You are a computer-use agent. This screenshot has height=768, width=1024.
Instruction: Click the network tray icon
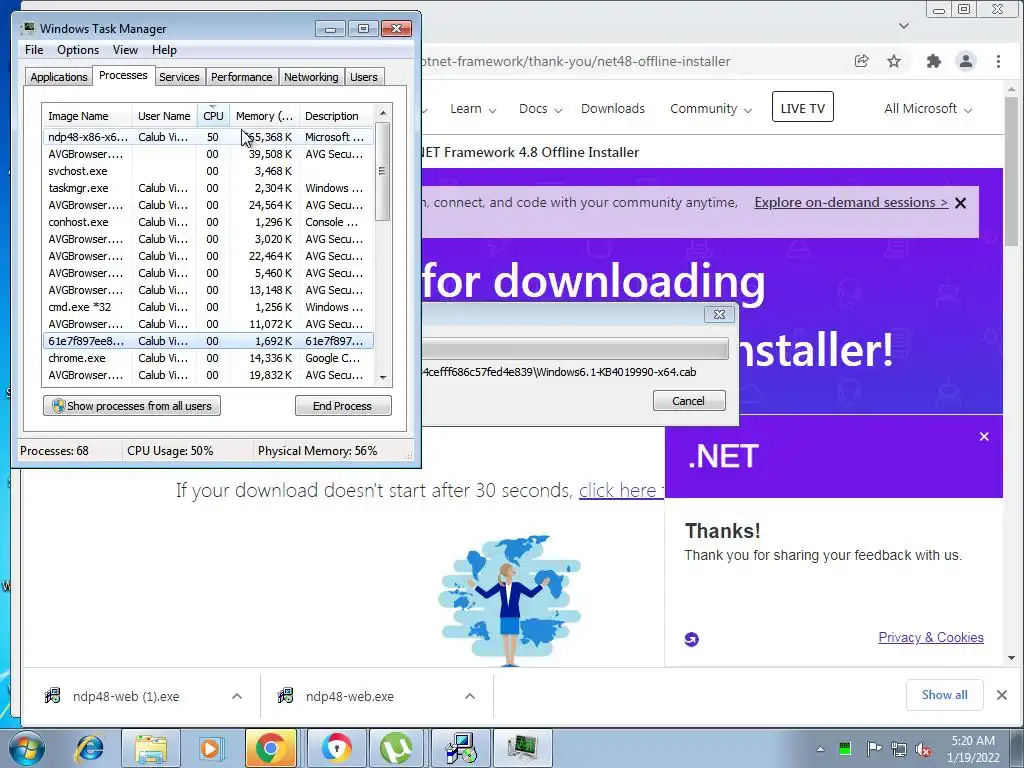tap(899, 749)
